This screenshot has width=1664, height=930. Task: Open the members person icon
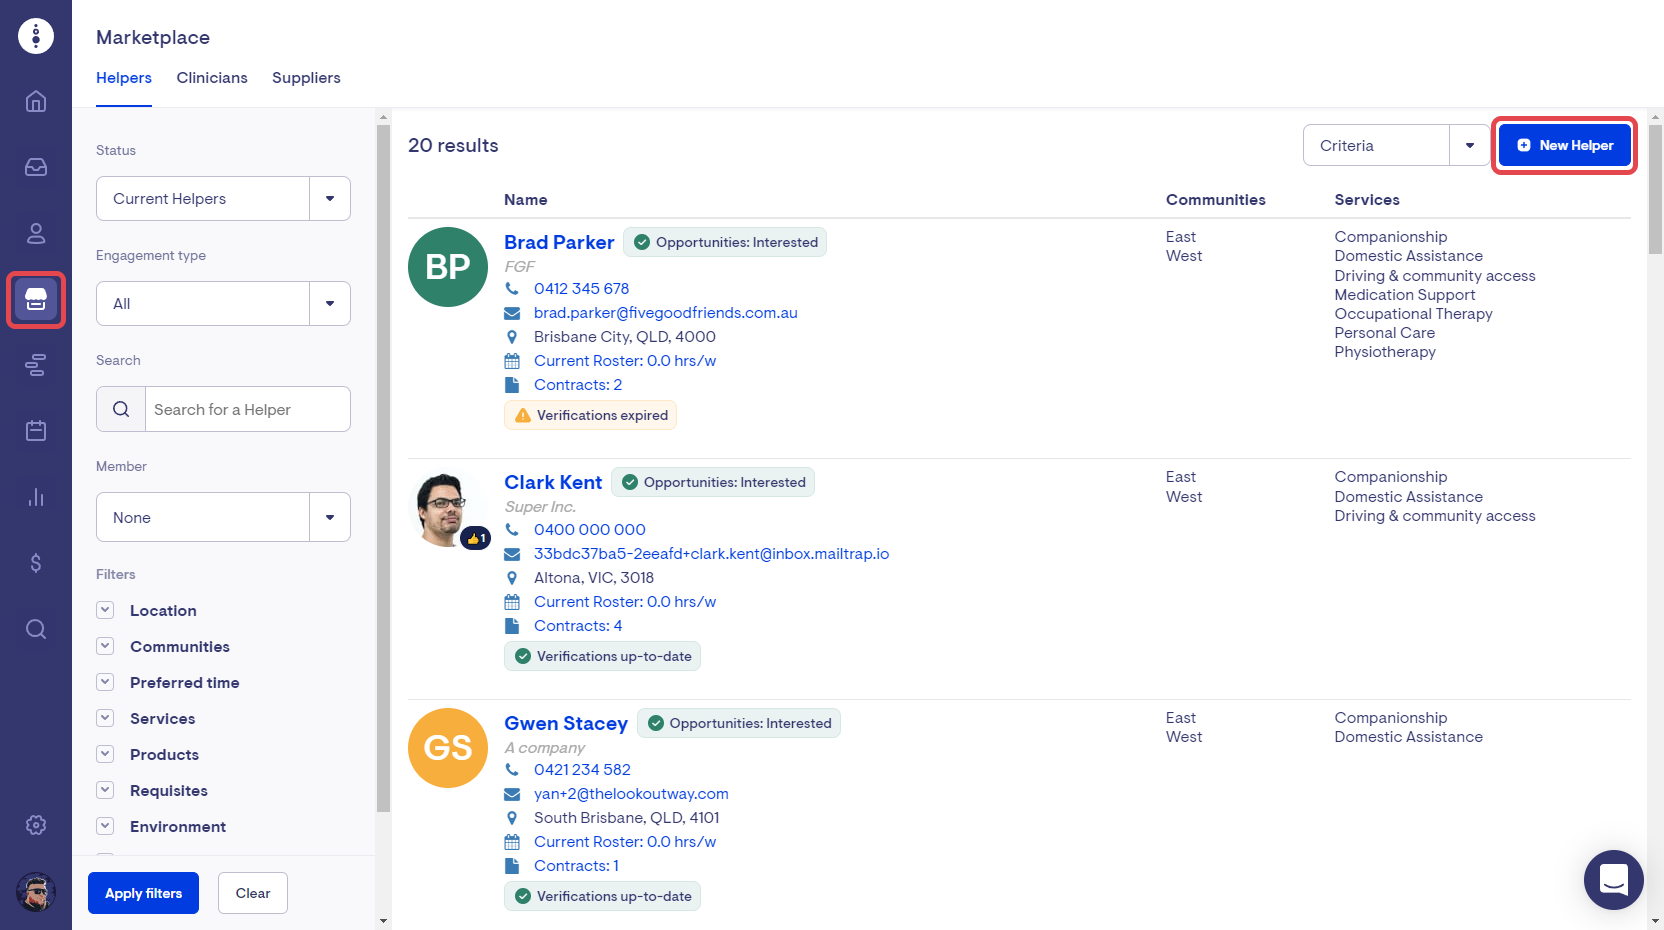(36, 233)
